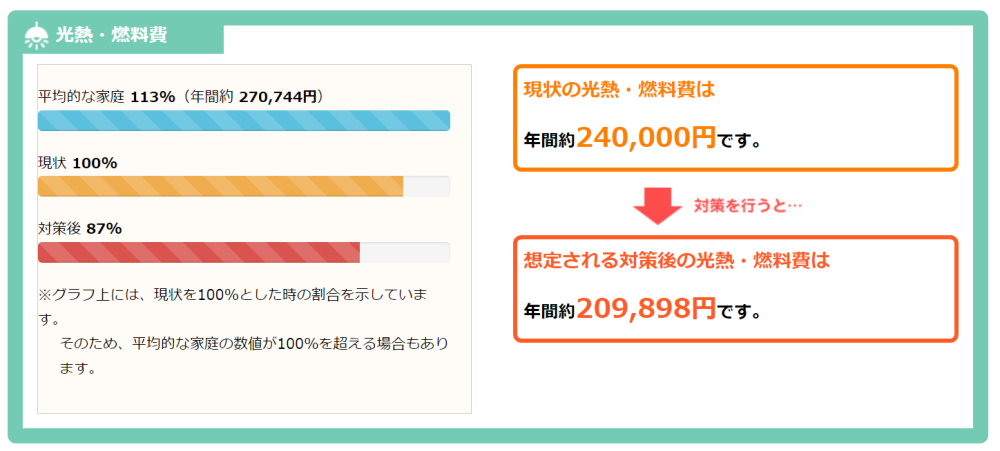This screenshot has width=1000, height=451.
Task: Click the blue average household progress bar
Action: [x=243, y=121]
